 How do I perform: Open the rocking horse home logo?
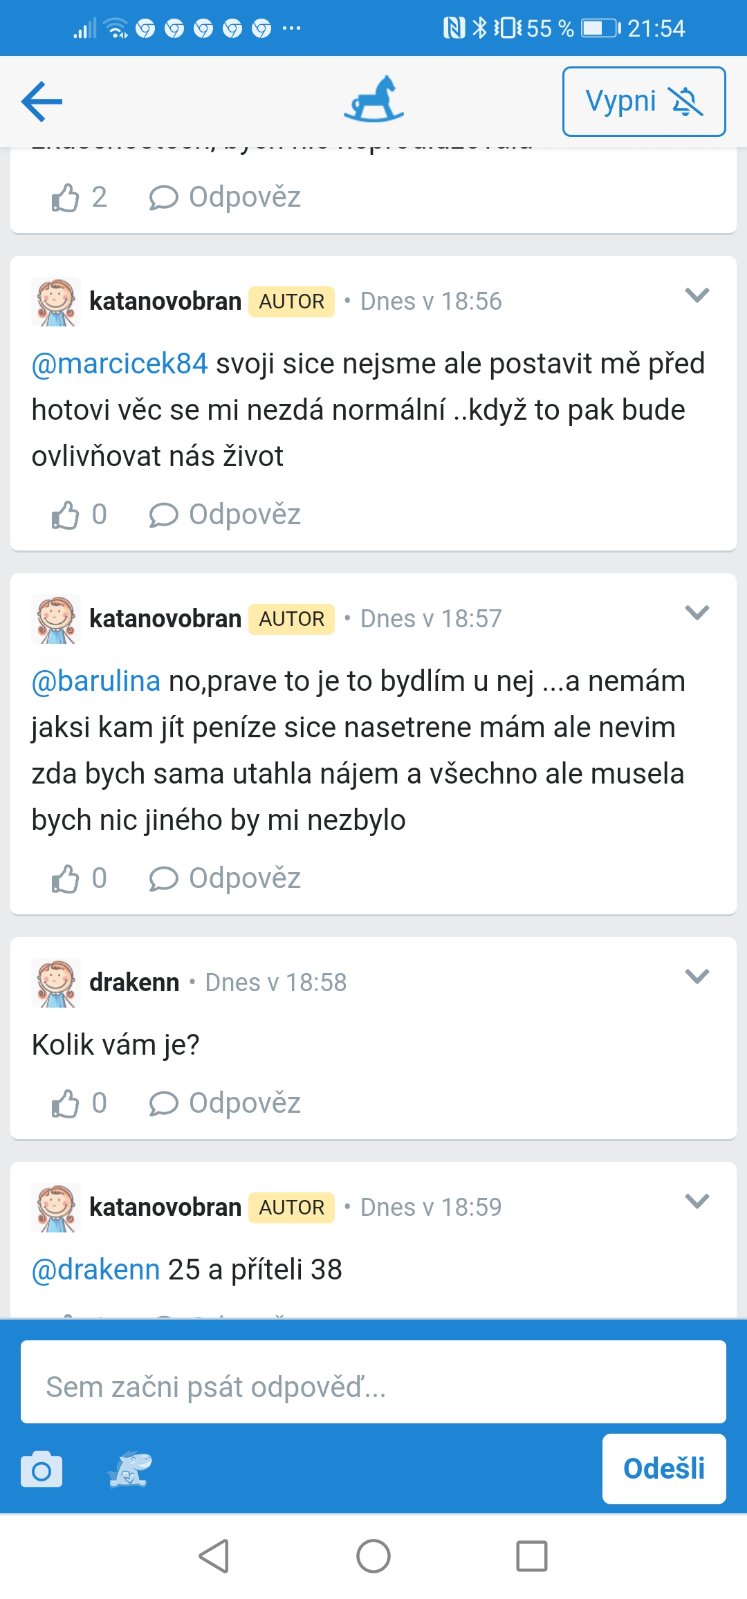373,100
